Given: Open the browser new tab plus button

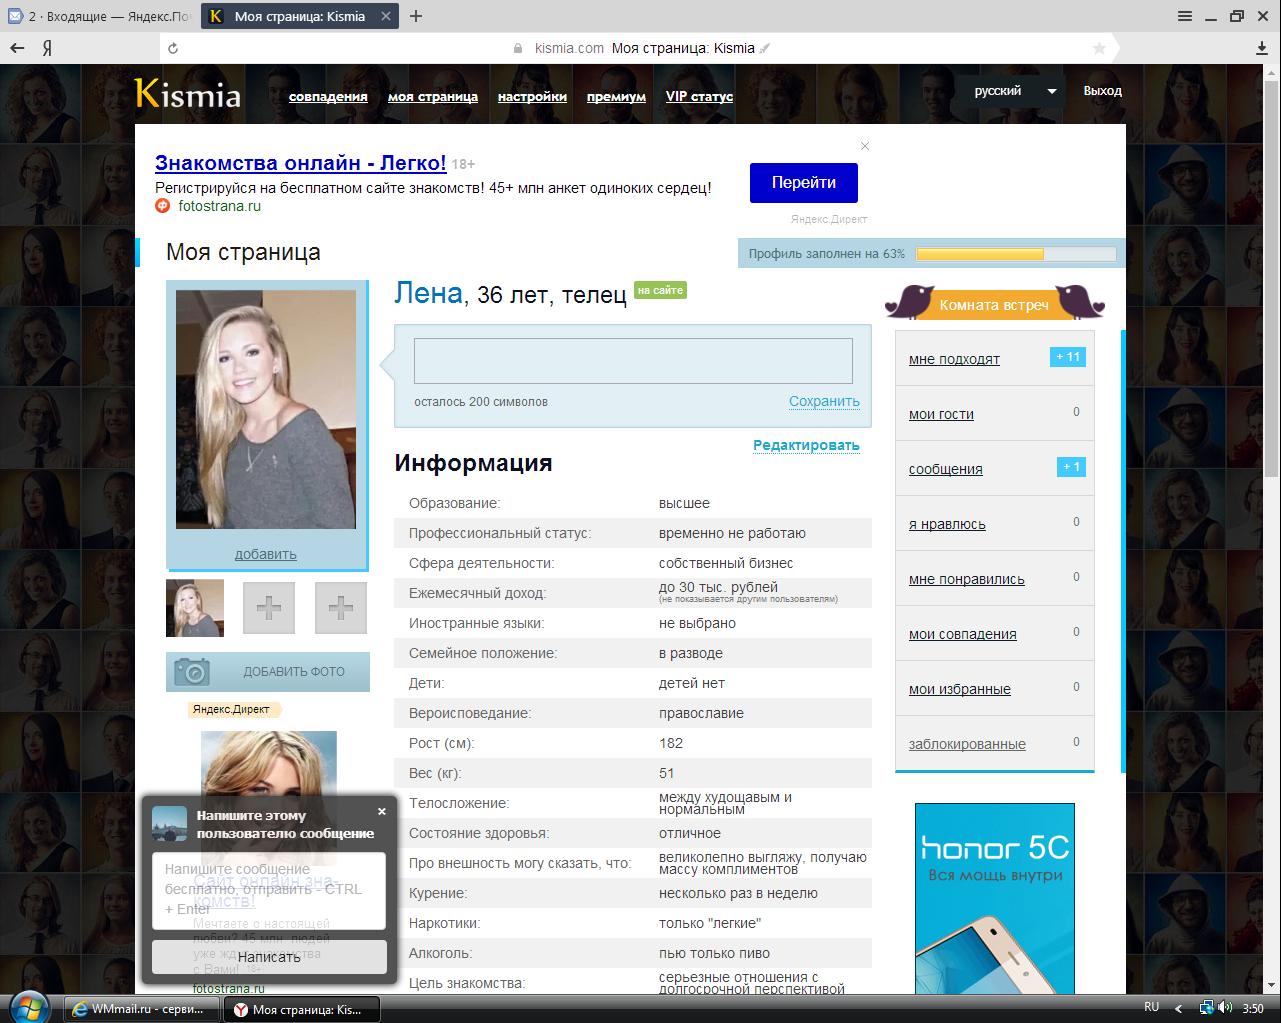Looking at the screenshot, I should coord(416,16).
